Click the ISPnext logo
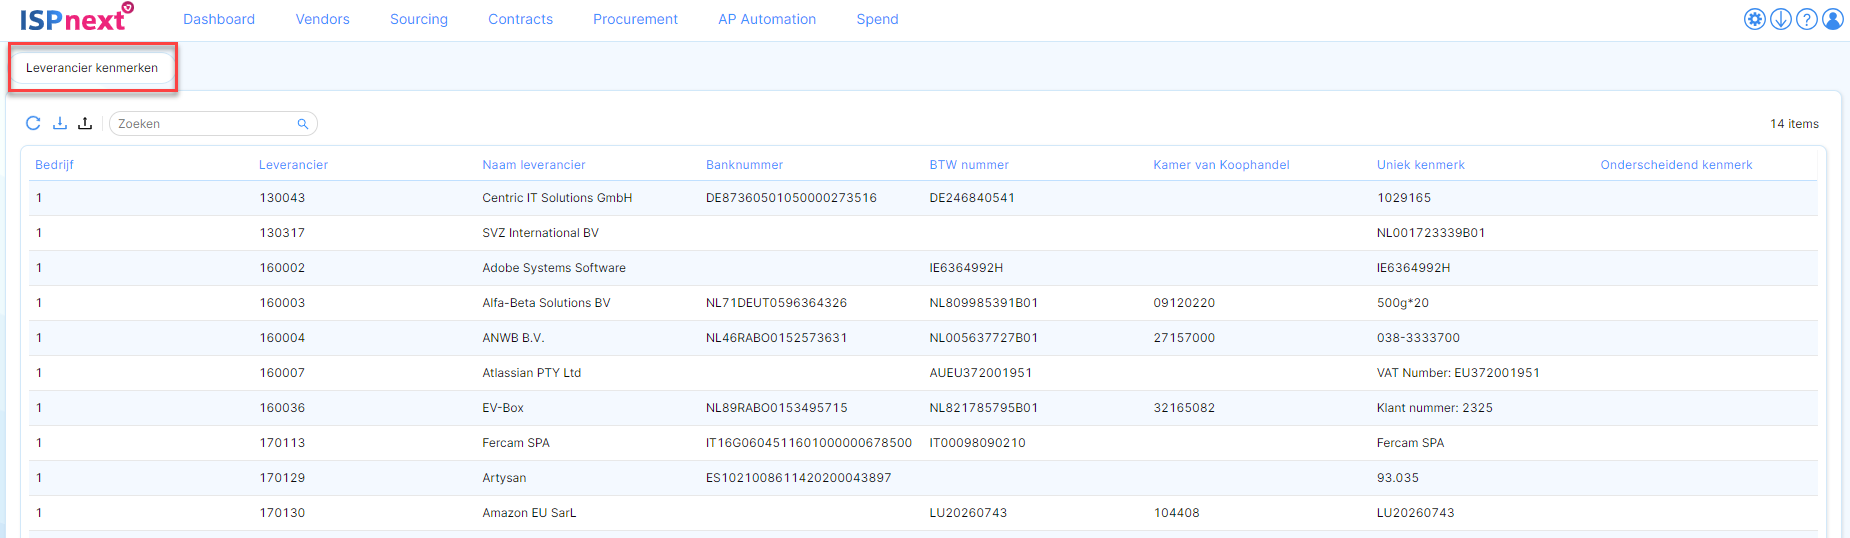This screenshot has height=538, width=1850. (x=76, y=18)
